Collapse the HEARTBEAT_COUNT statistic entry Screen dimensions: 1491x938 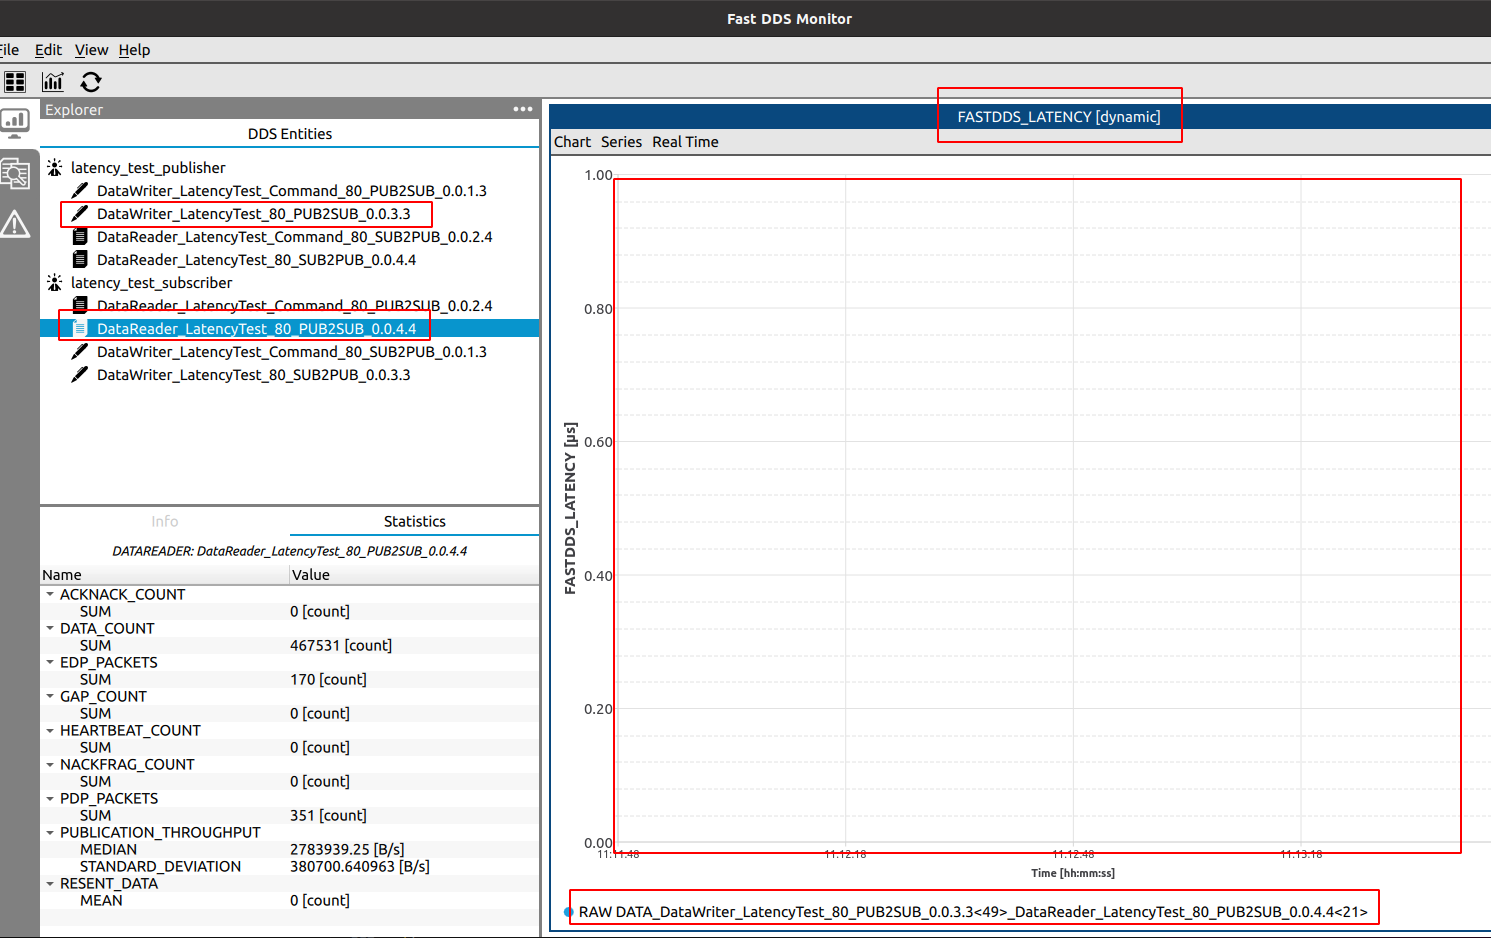tap(48, 730)
